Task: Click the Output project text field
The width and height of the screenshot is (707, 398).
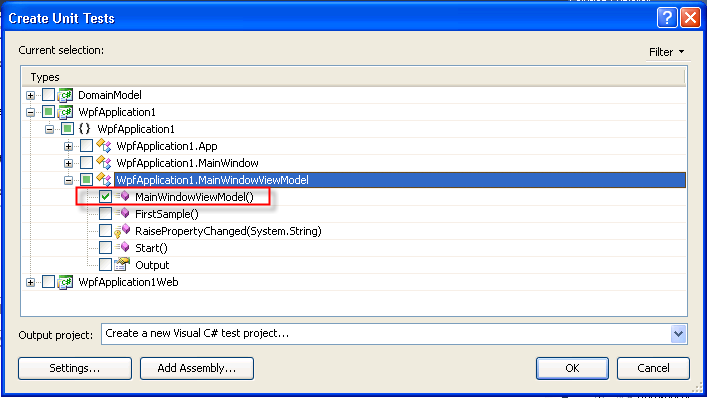Action: (x=386, y=334)
